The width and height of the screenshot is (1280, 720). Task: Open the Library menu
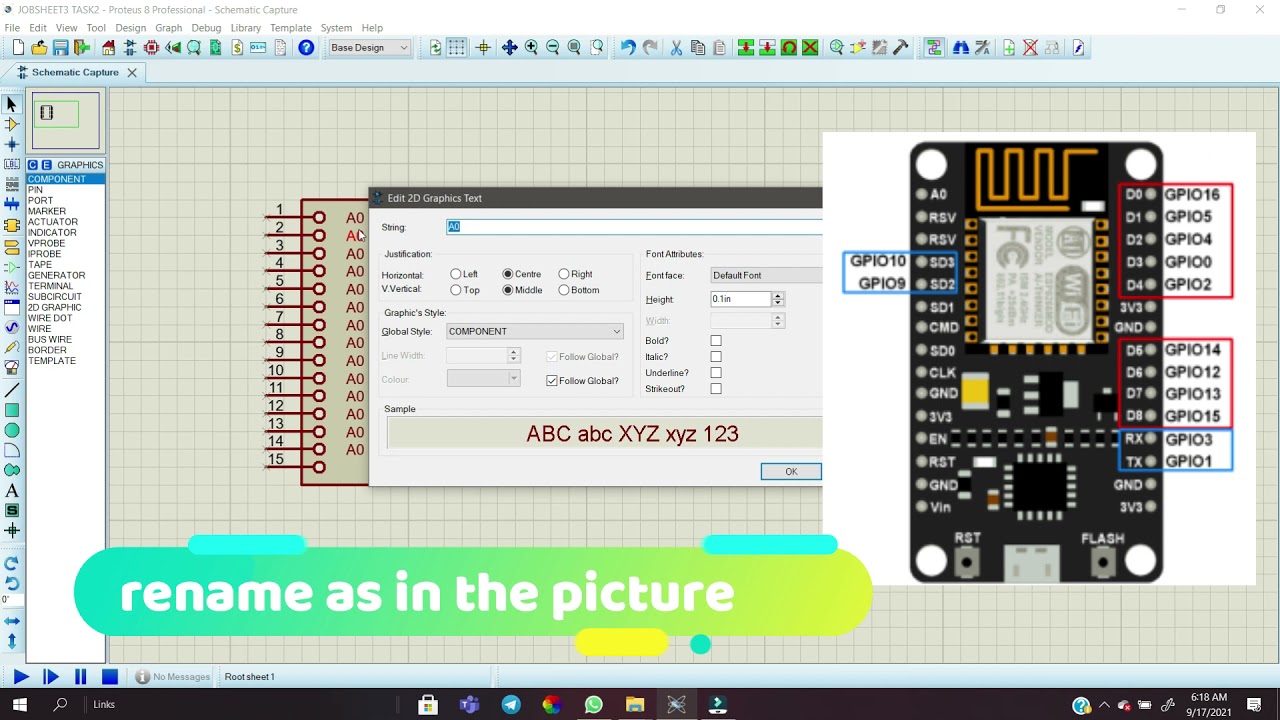[246, 28]
